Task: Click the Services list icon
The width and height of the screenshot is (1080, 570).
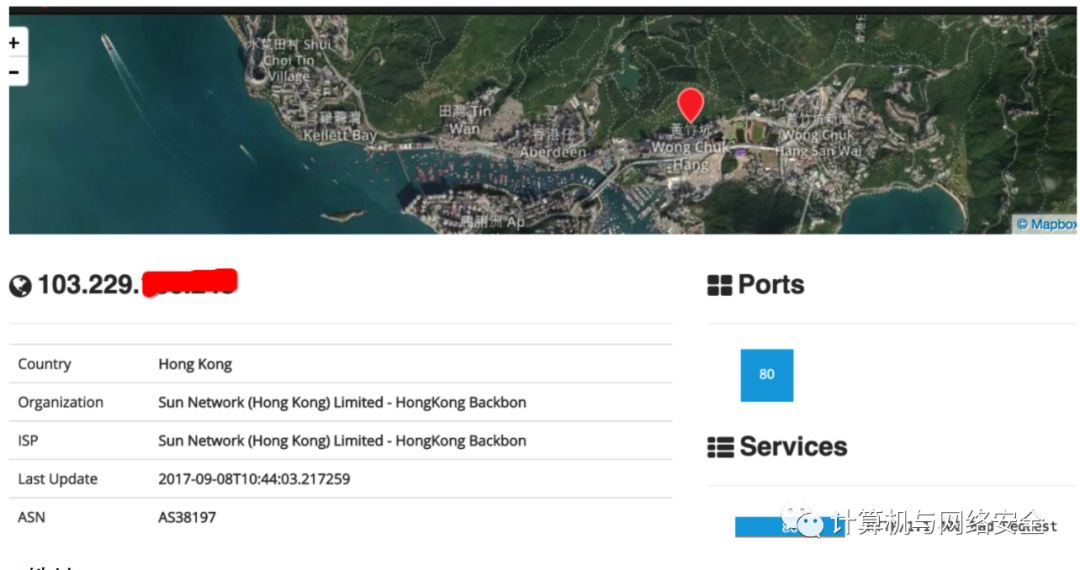Action: (719, 447)
